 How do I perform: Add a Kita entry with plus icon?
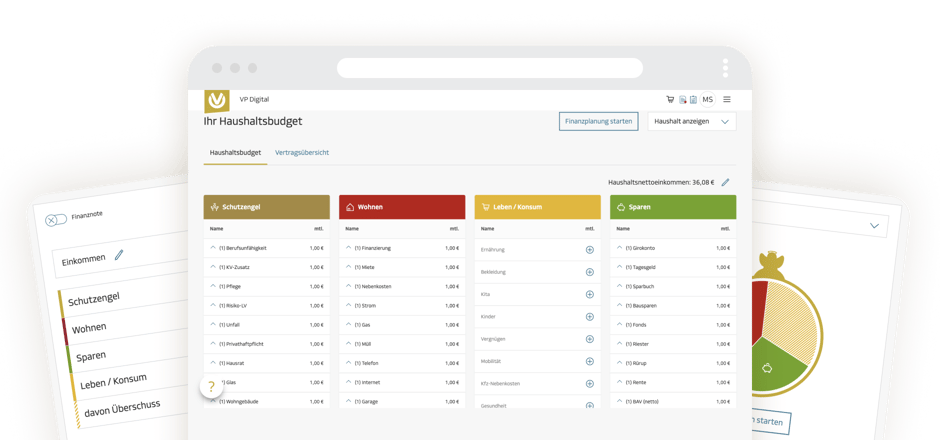[x=589, y=294]
